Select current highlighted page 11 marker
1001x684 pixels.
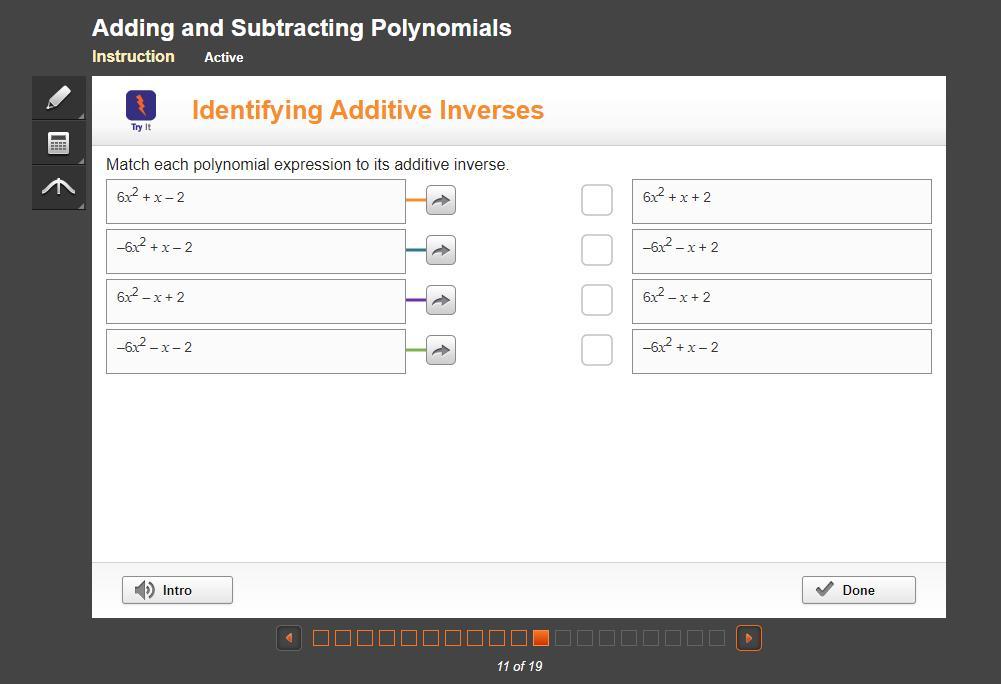tap(541, 638)
